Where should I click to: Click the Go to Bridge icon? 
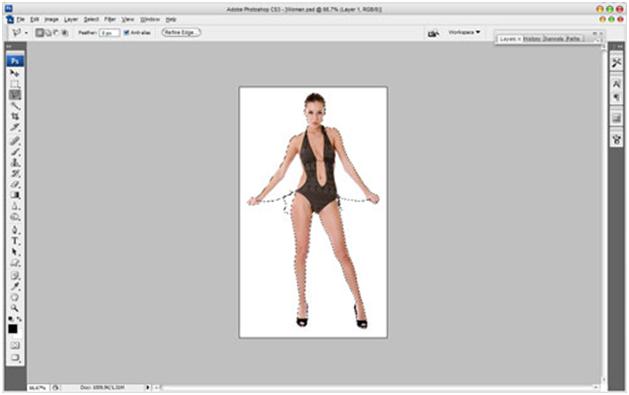coord(433,33)
